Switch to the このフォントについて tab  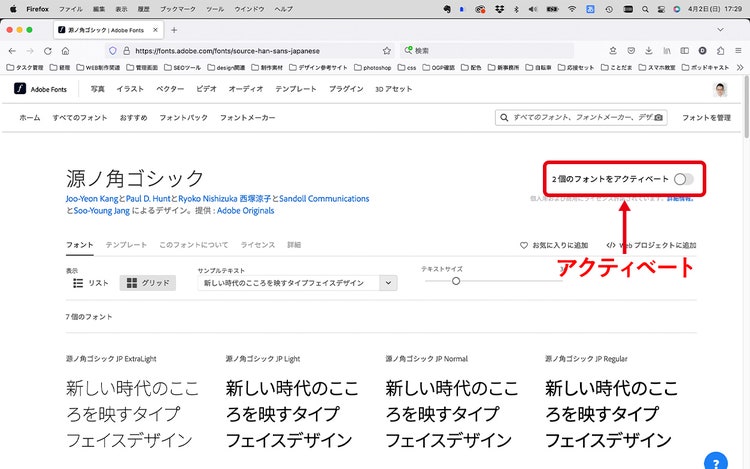point(194,245)
